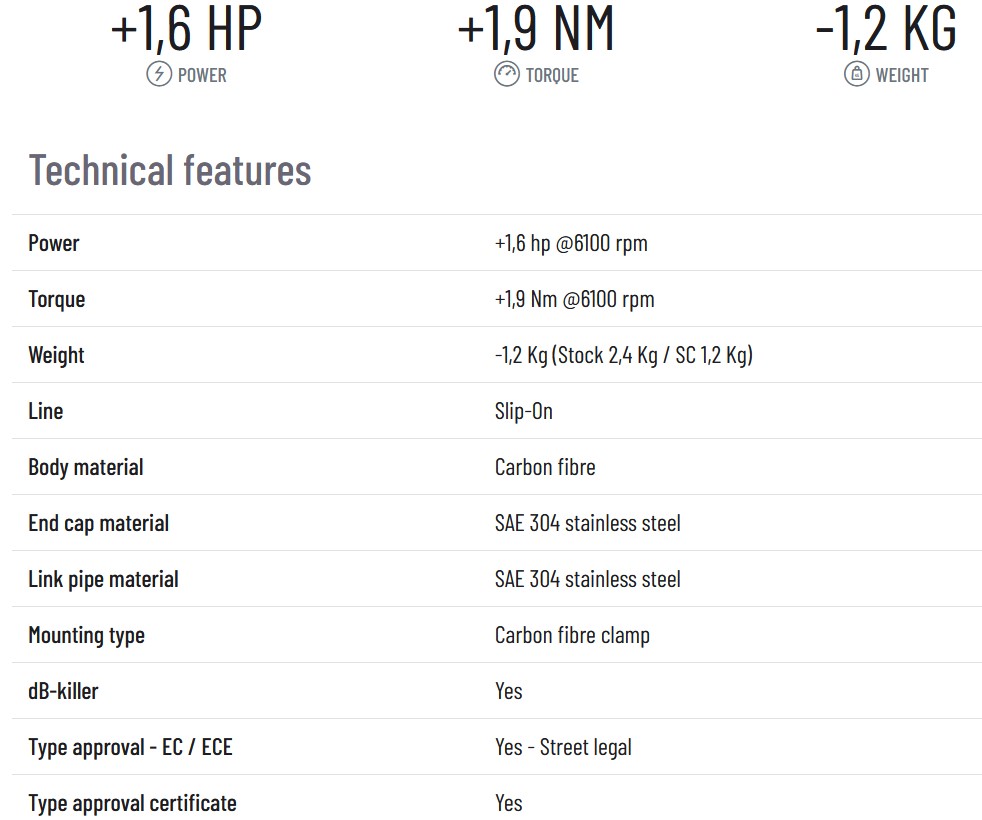Select the Line row label
The height and width of the screenshot is (820, 982).
pos(46,411)
